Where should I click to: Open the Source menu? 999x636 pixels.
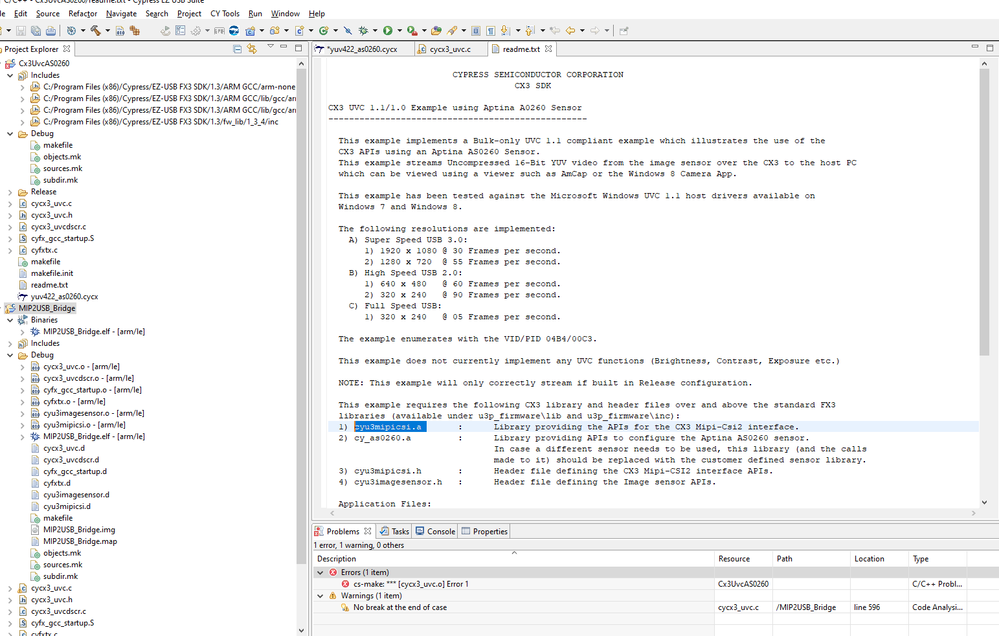pyautogui.click(x=48, y=13)
